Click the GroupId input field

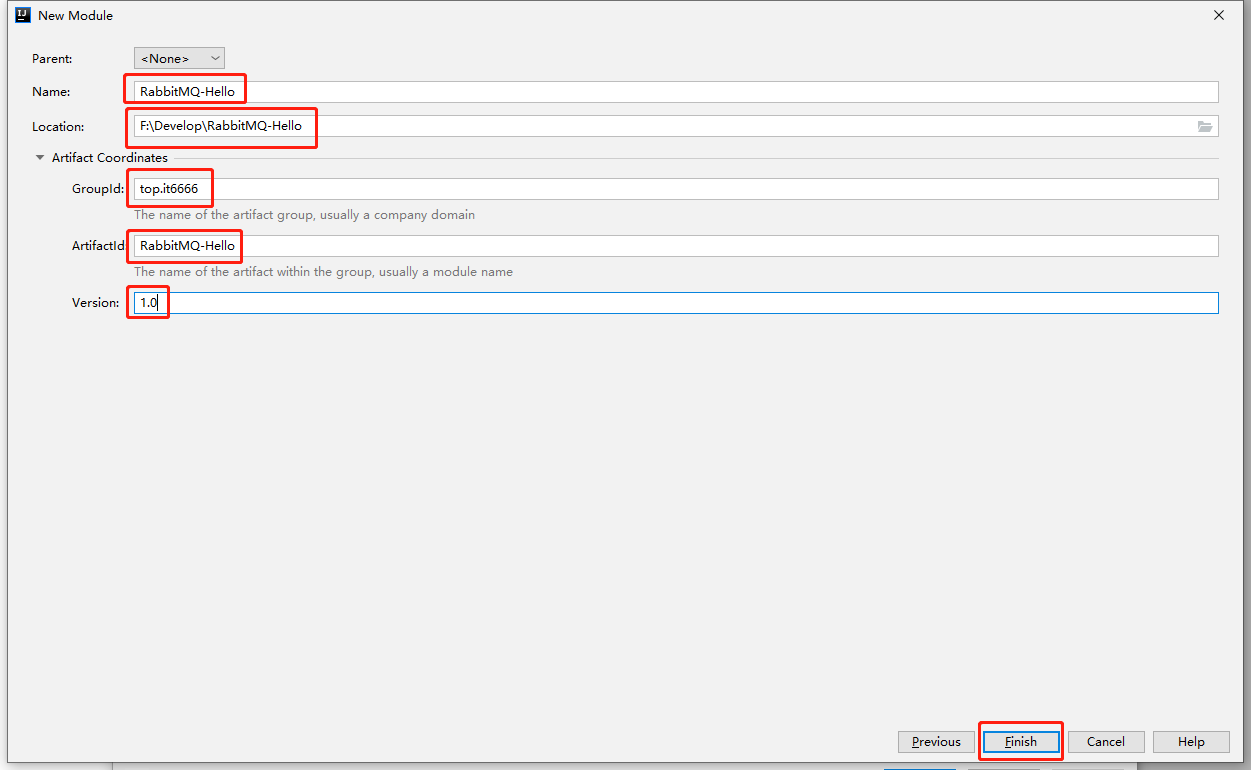click(x=676, y=189)
